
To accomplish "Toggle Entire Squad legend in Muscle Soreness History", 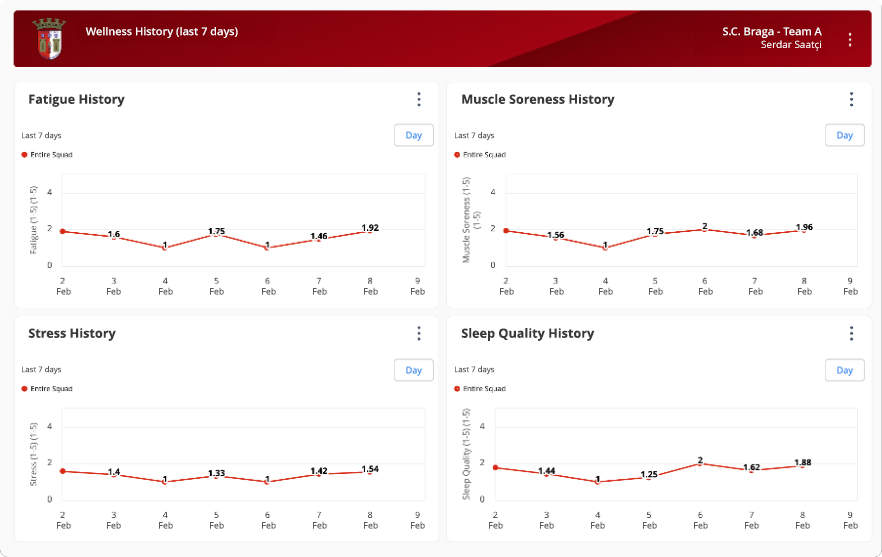I will tap(480, 155).
